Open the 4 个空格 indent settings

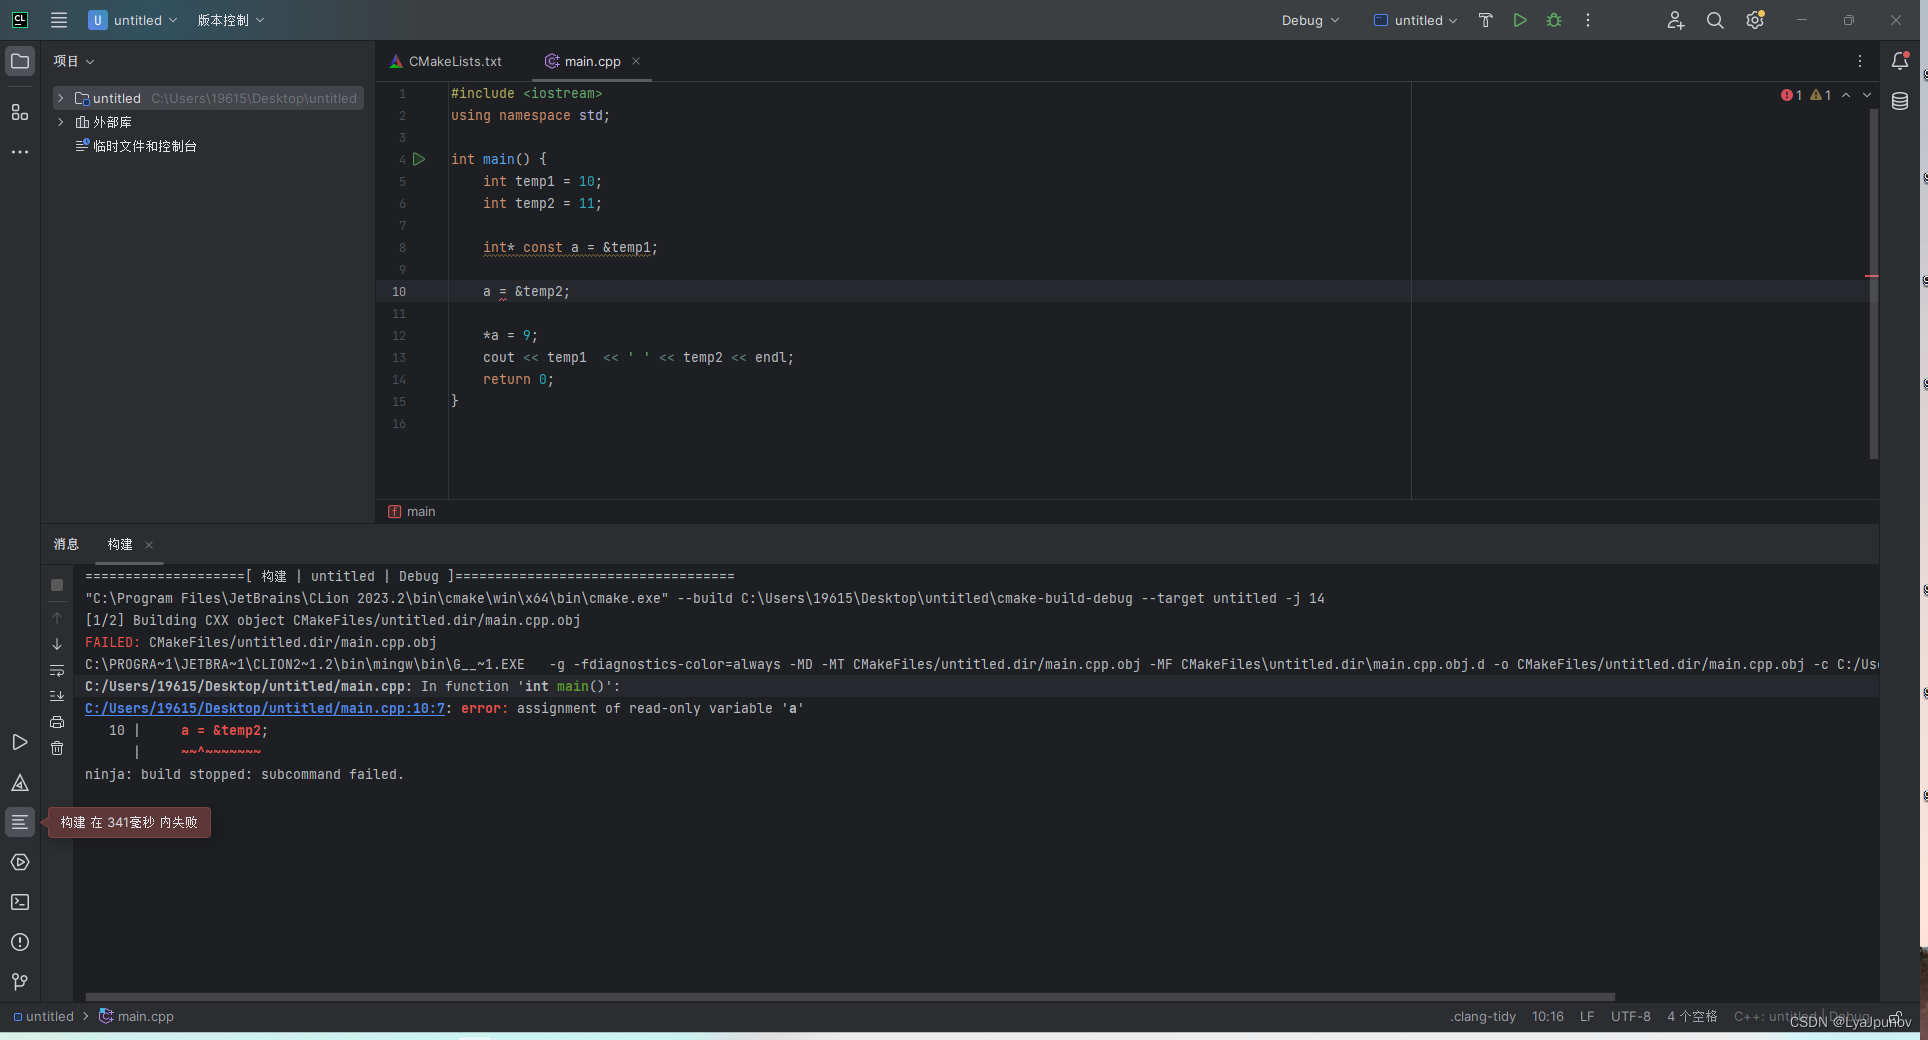click(x=1692, y=1016)
